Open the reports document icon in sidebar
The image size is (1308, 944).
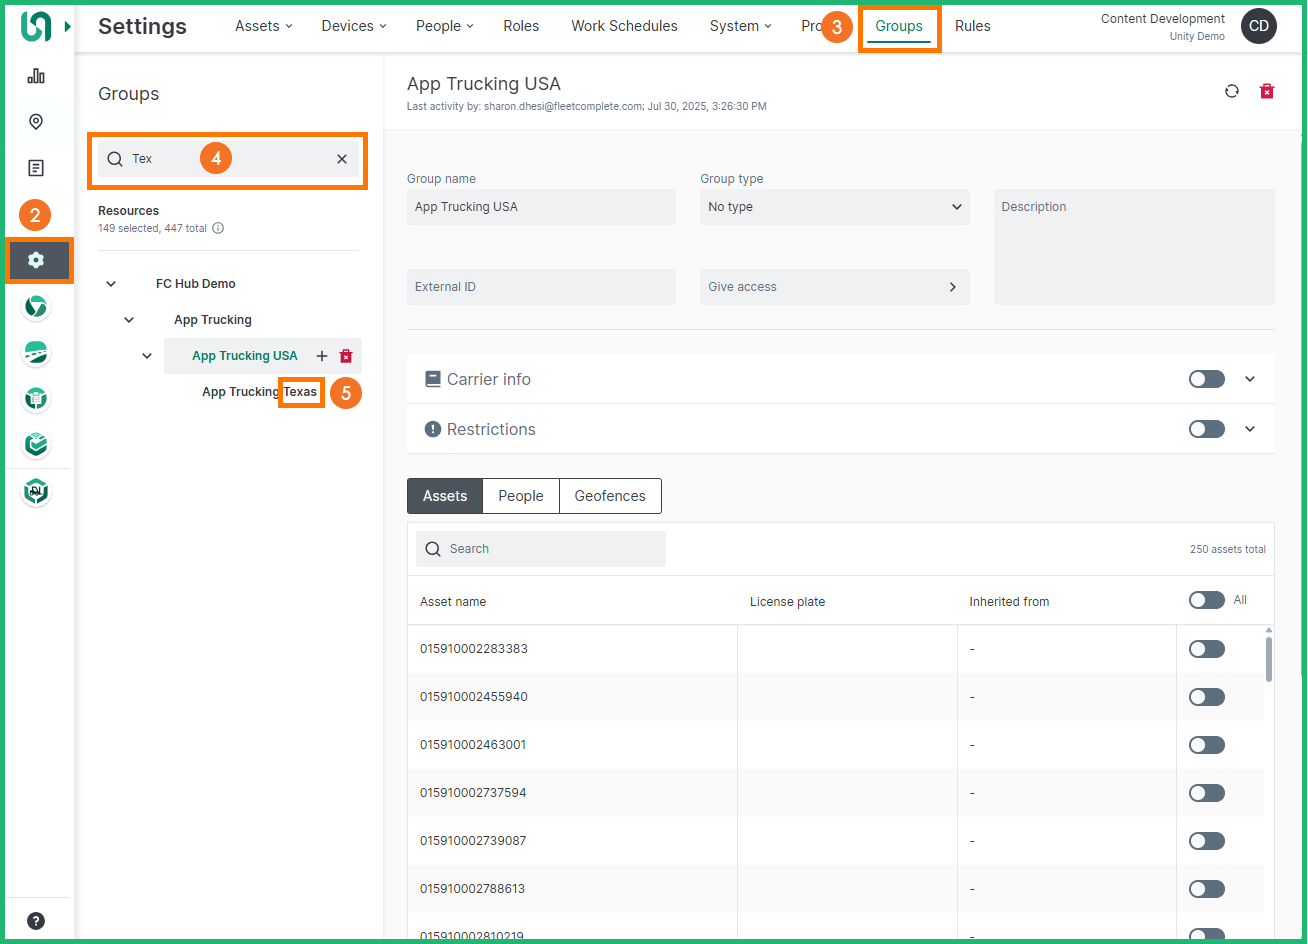pyautogui.click(x=36, y=168)
